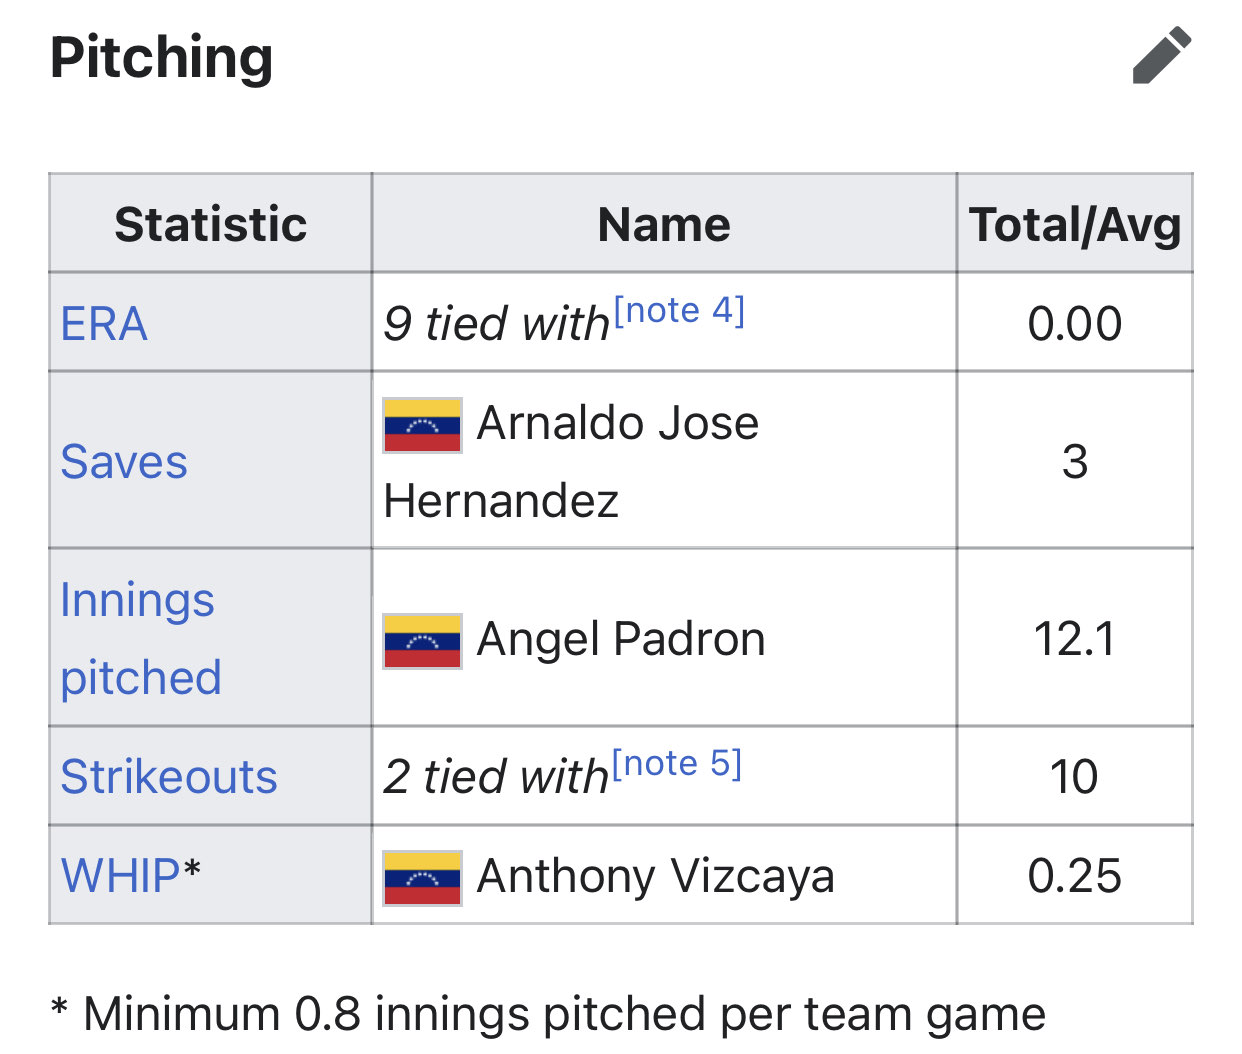
Task: Click Venezuela flag beside Angel Padron
Action: click(x=422, y=640)
